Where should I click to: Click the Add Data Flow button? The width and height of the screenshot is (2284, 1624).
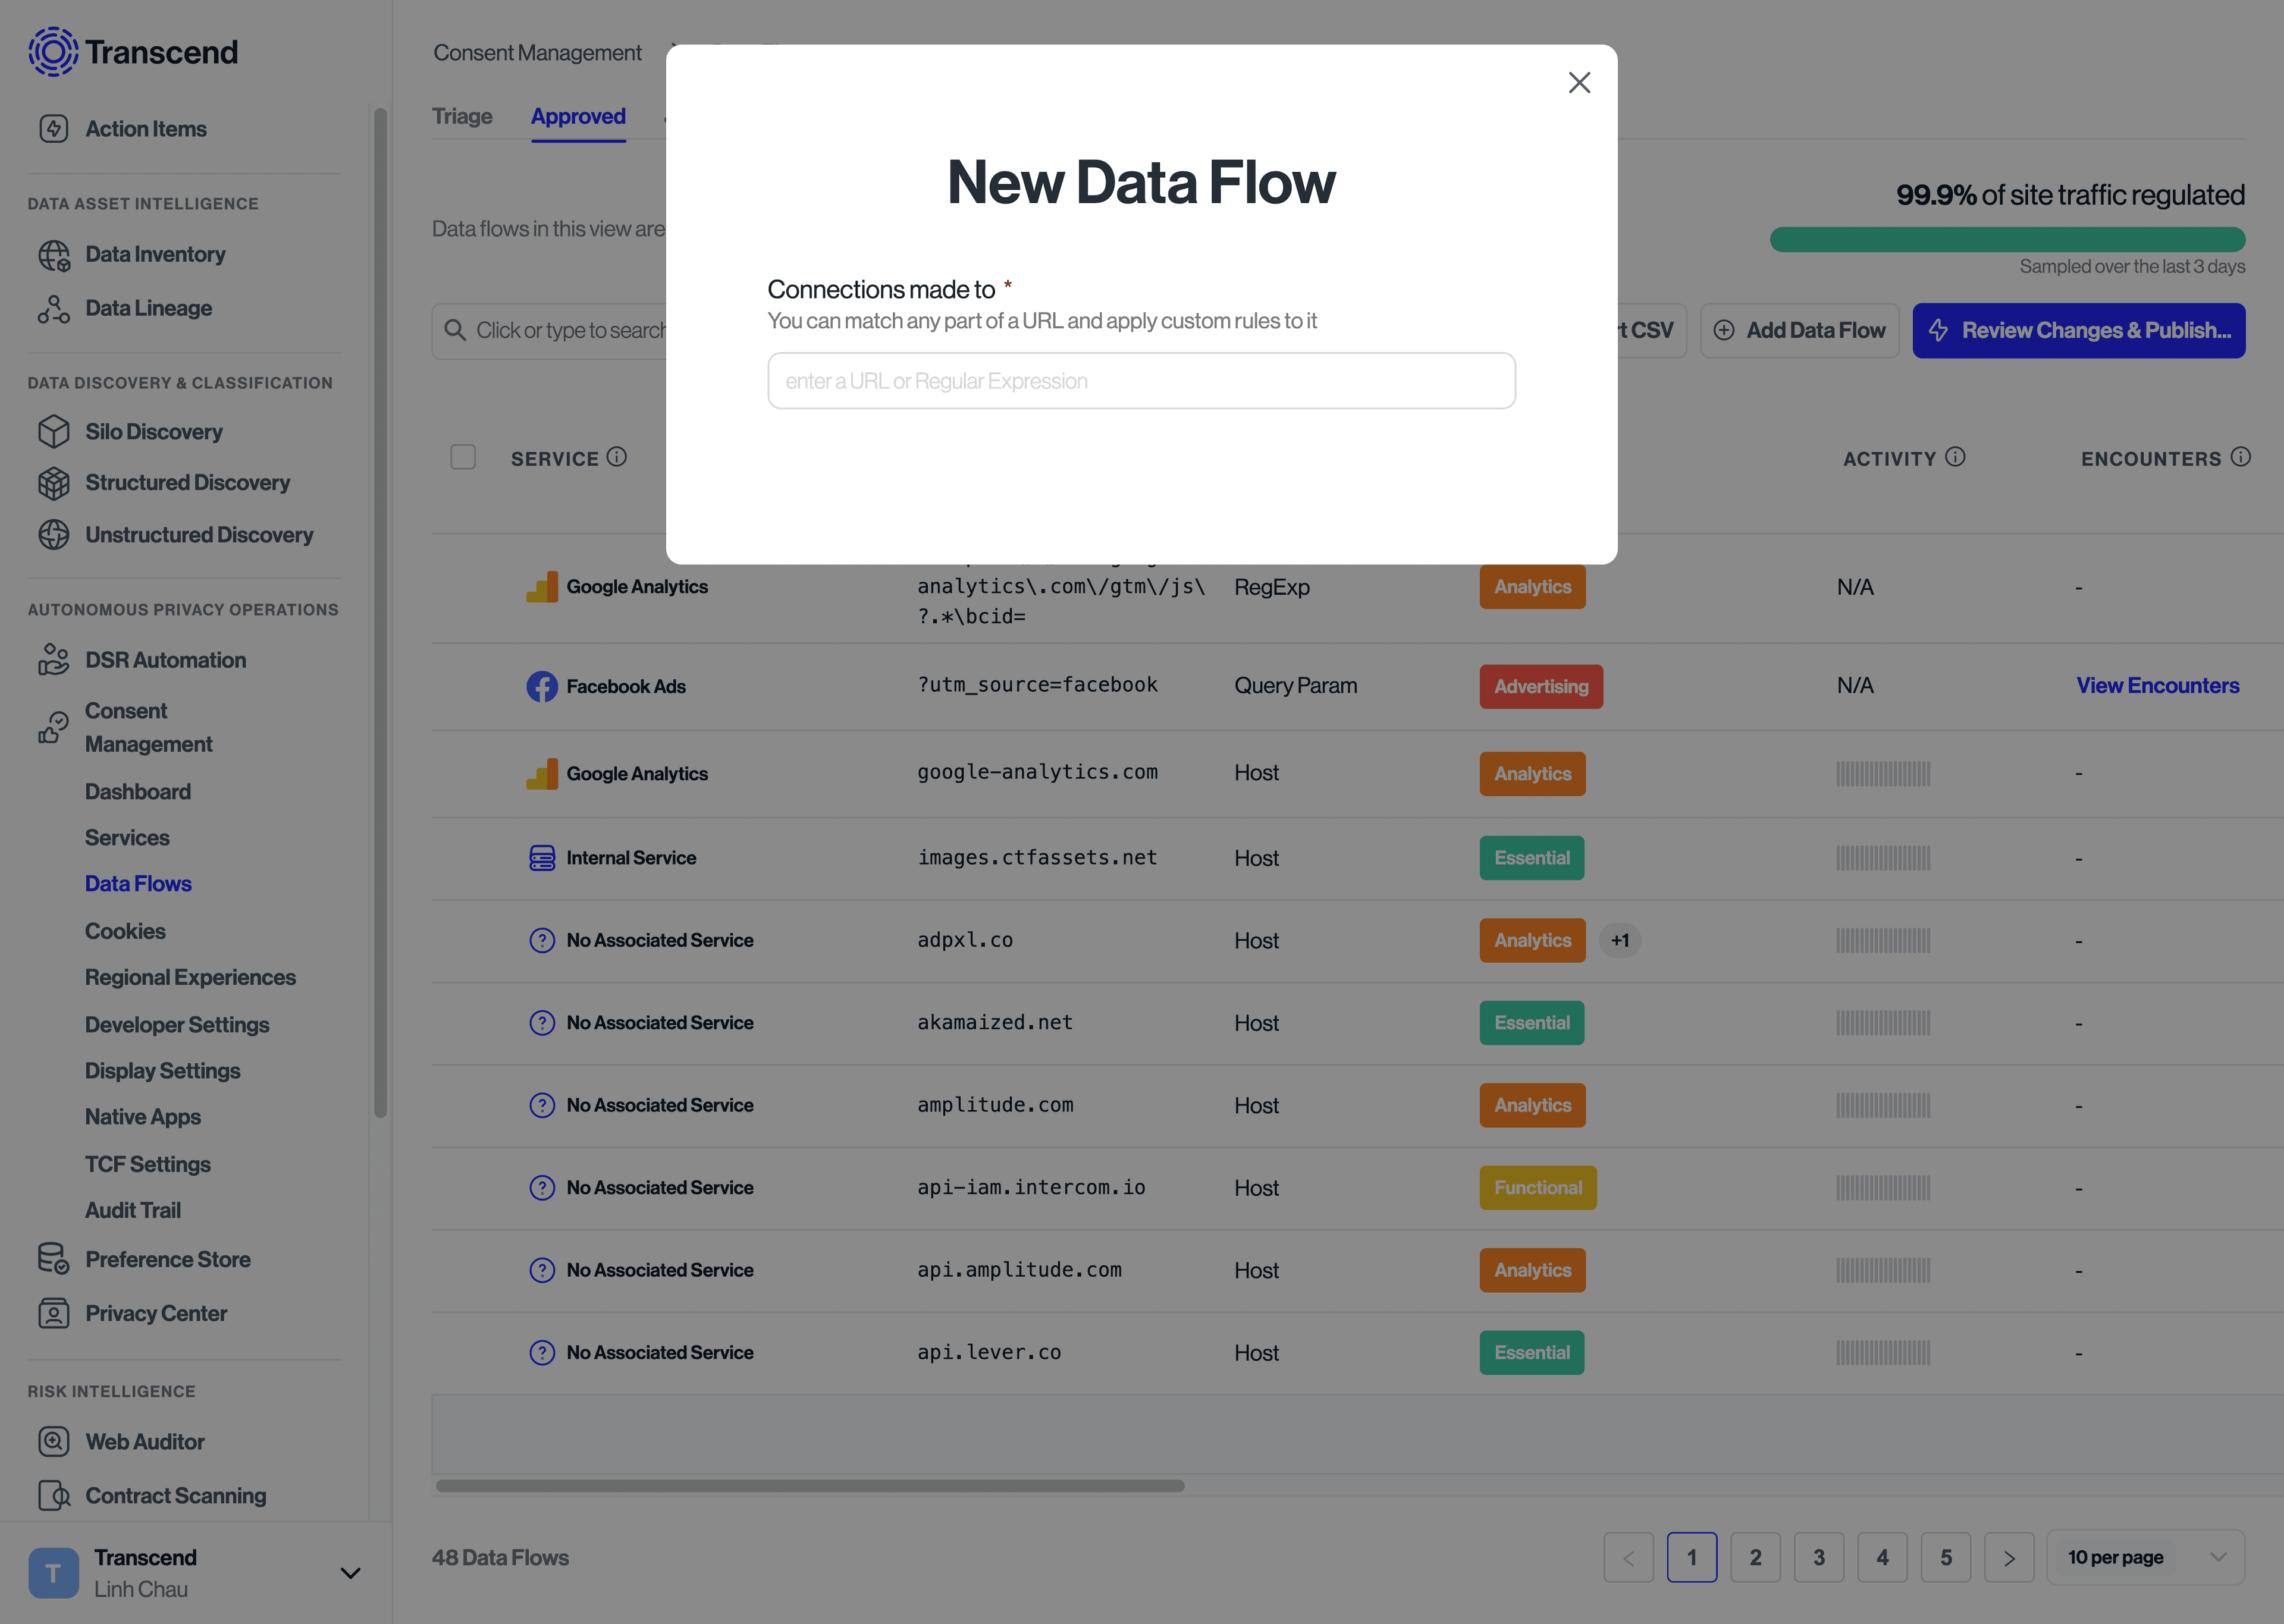[x=1800, y=330]
